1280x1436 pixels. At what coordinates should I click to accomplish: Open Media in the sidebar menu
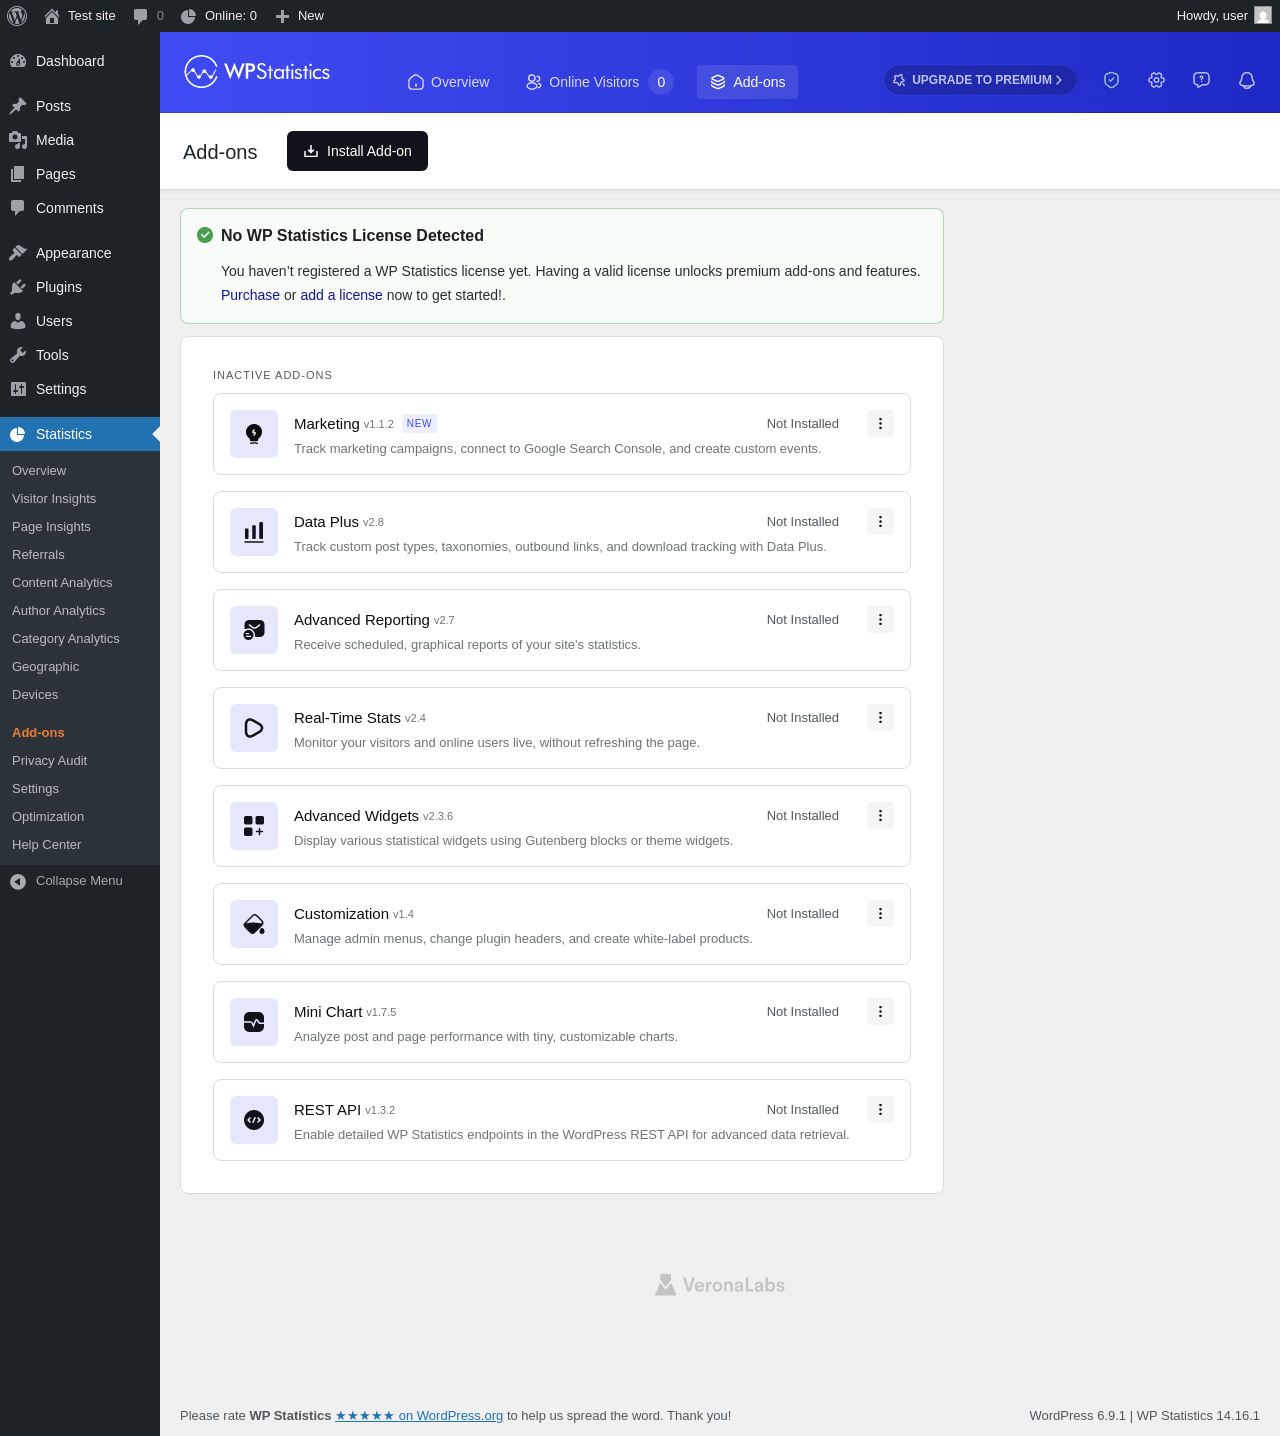click(80, 140)
